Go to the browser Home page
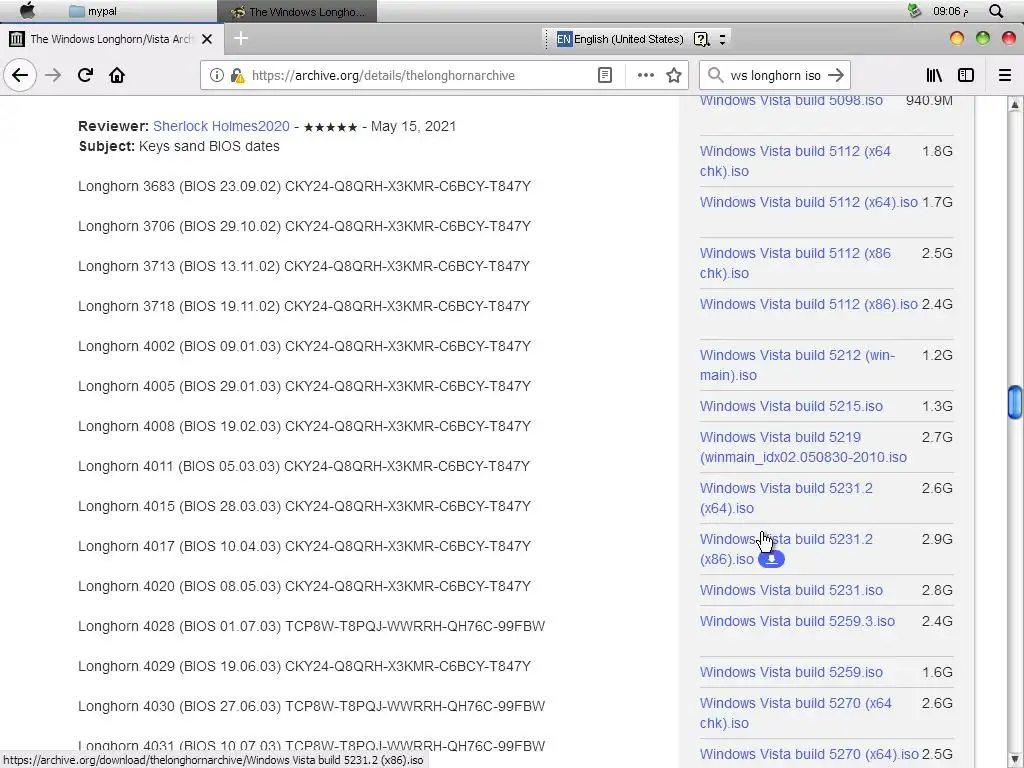 pyautogui.click(x=117, y=75)
